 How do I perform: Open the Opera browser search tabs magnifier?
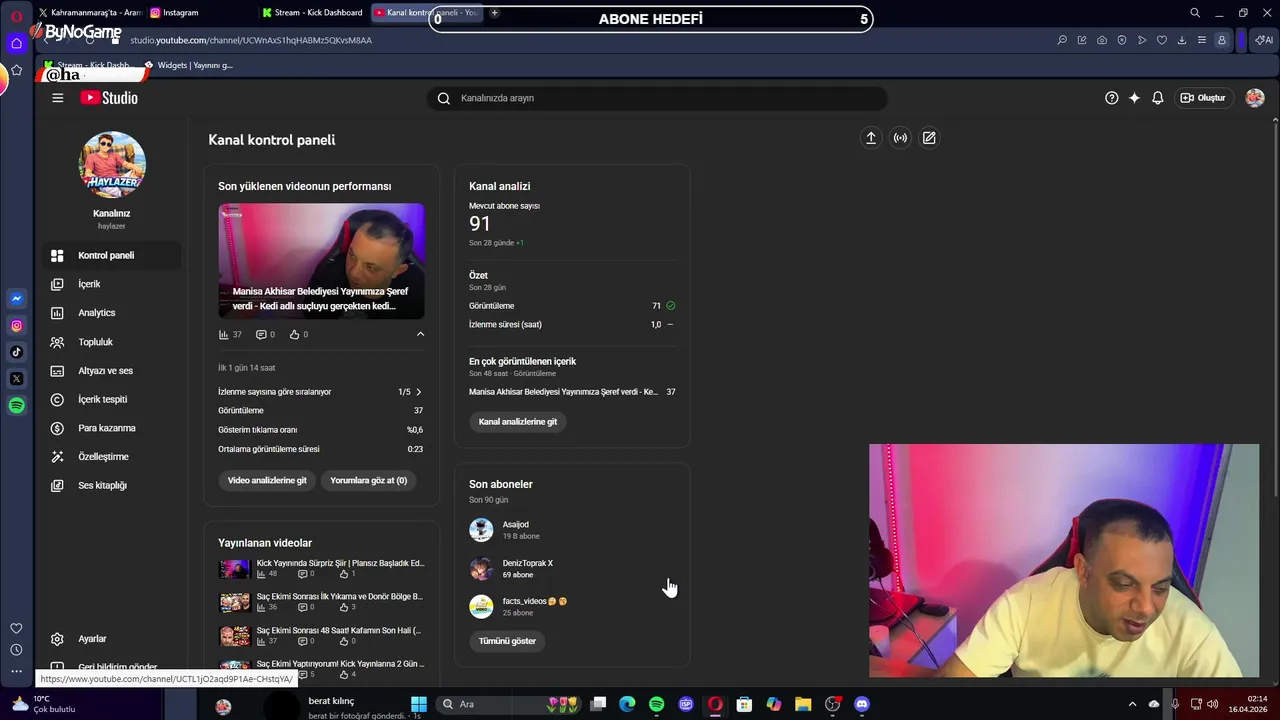click(1195, 13)
